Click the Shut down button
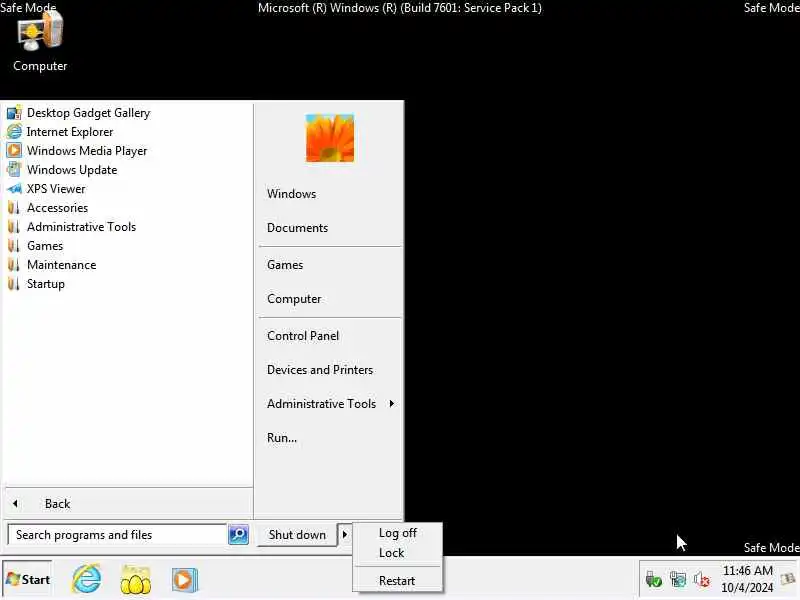The width and height of the screenshot is (800, 600). (x=297, y=535)
